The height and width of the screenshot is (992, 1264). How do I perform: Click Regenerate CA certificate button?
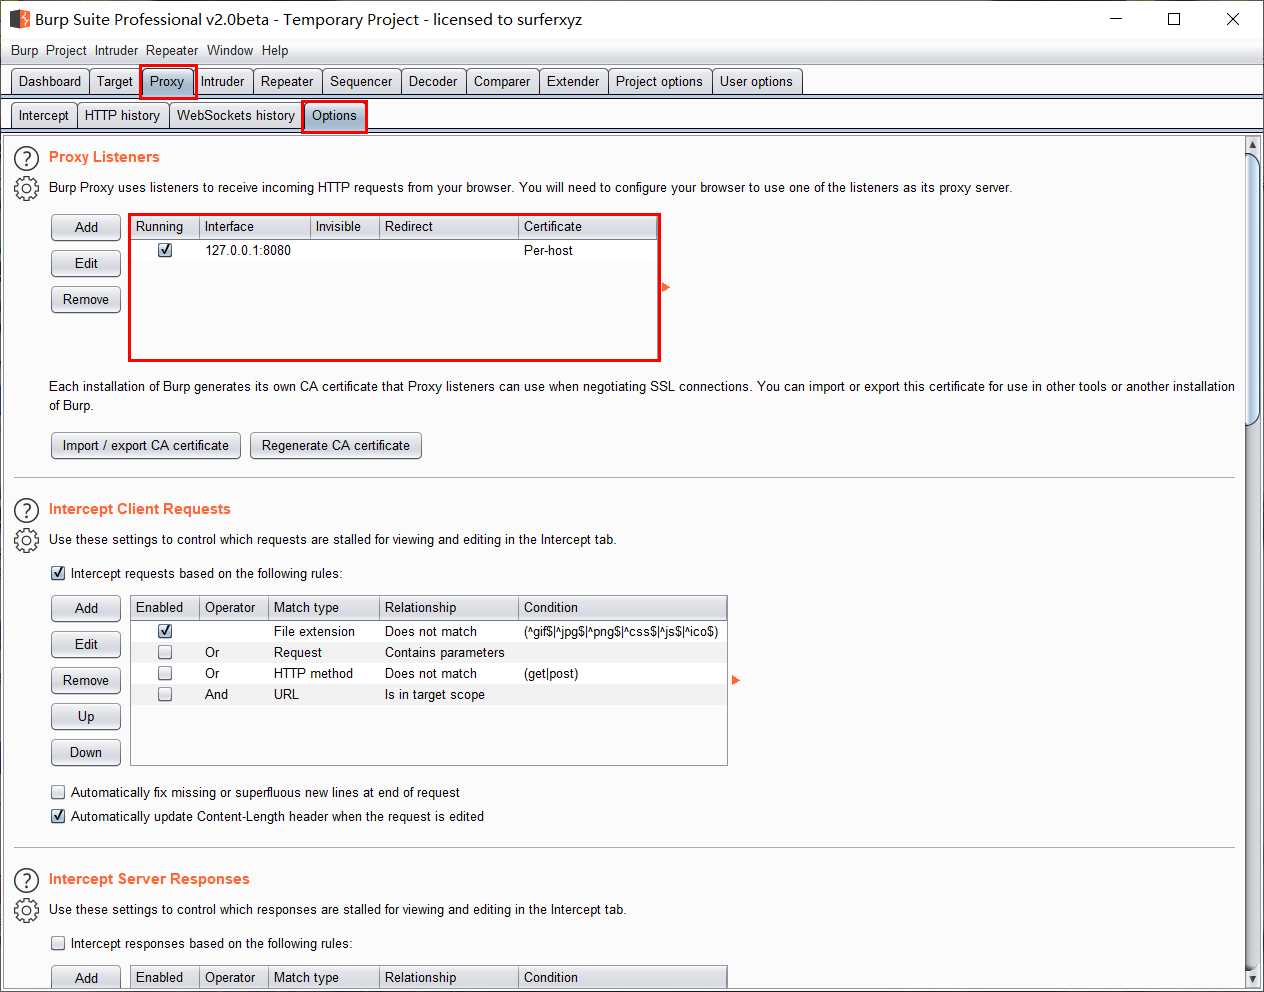click(336, 445)
